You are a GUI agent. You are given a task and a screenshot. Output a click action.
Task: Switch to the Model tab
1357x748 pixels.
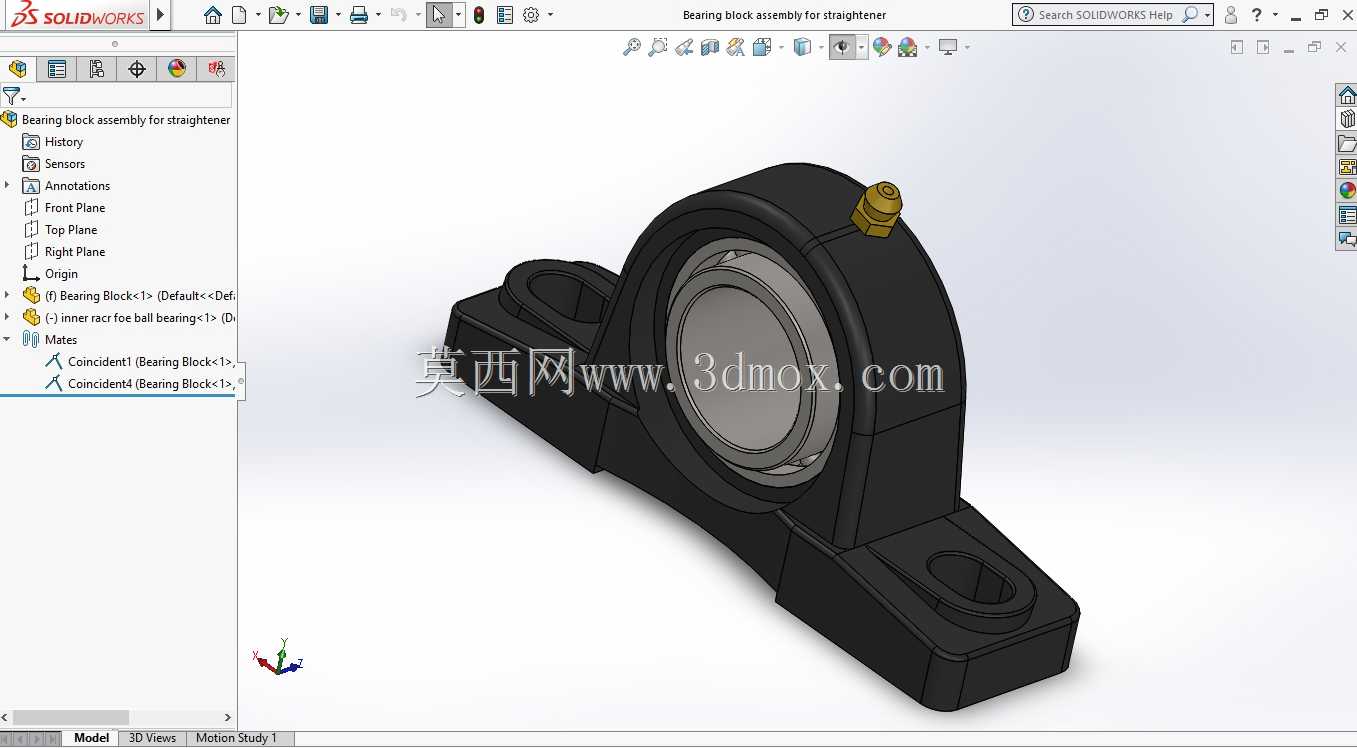pyautogui.click(x=91, y=738)
